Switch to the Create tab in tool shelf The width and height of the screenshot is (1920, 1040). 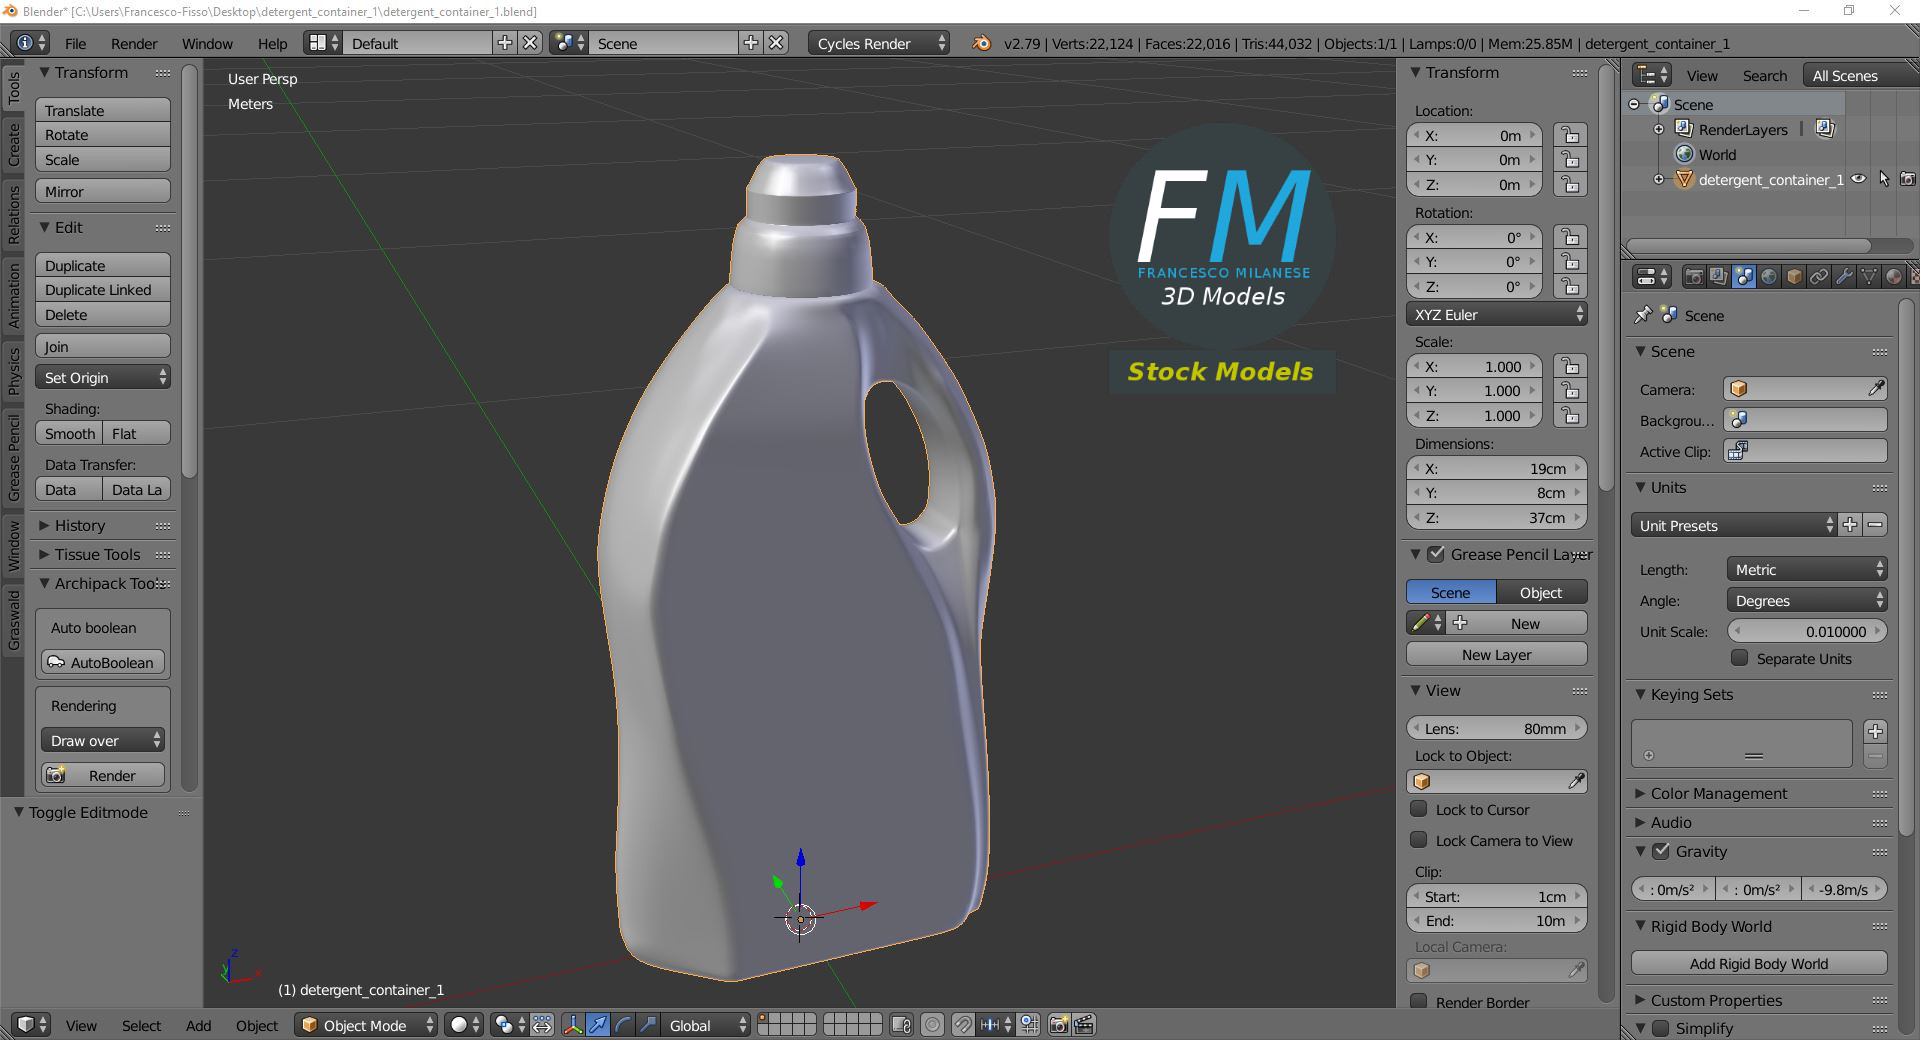13,144
